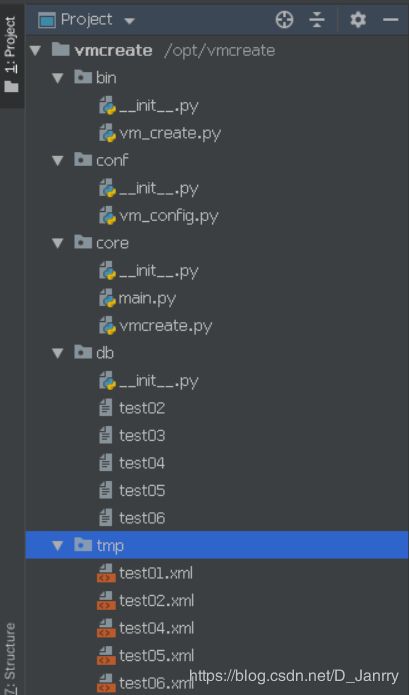Select the vm_create.py Python file icon
This screenshot has width=409, height=695.
point(107,133)
